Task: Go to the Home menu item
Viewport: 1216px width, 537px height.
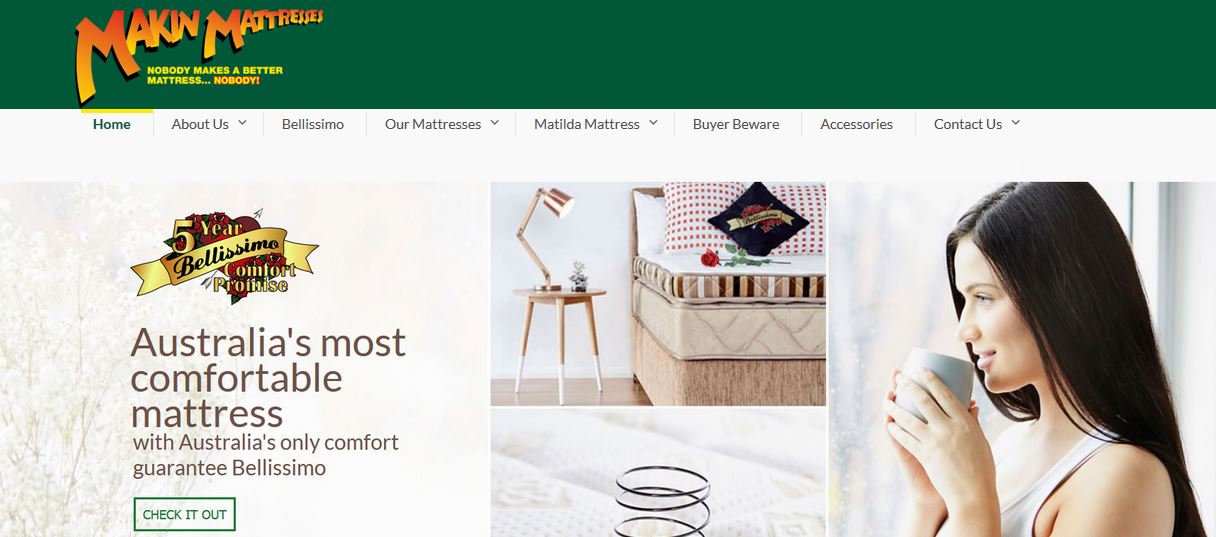Action: pyautogui.click(x=112, y=124)
